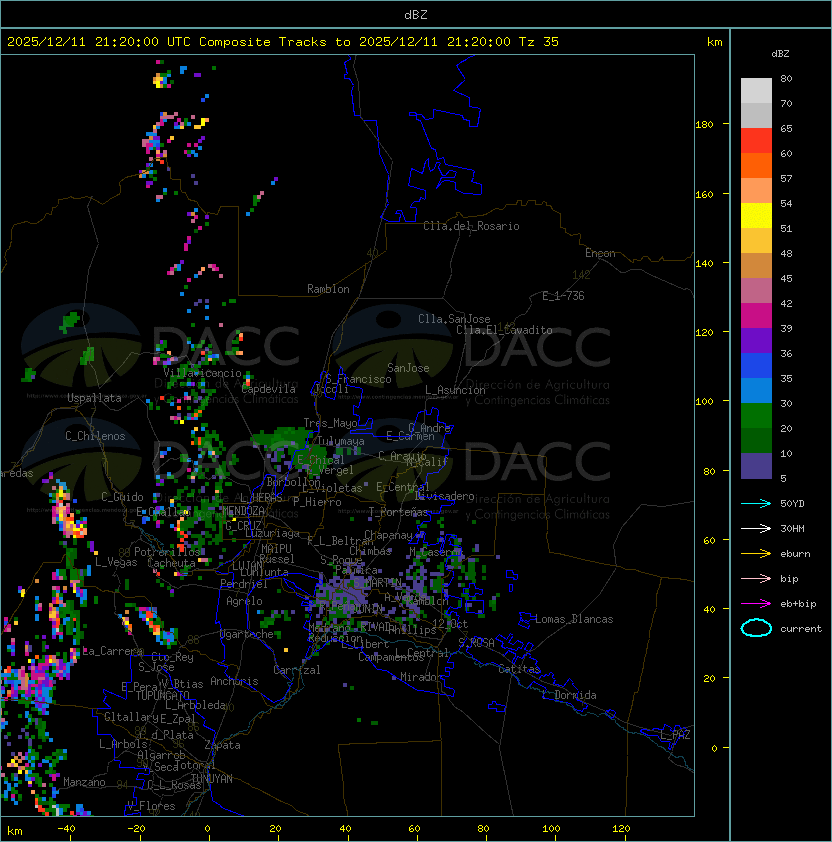The height and width of the screenshot is (842, 832).
Task: Click the 'dBZ' legend heading
Action: (x=780, y=54)
